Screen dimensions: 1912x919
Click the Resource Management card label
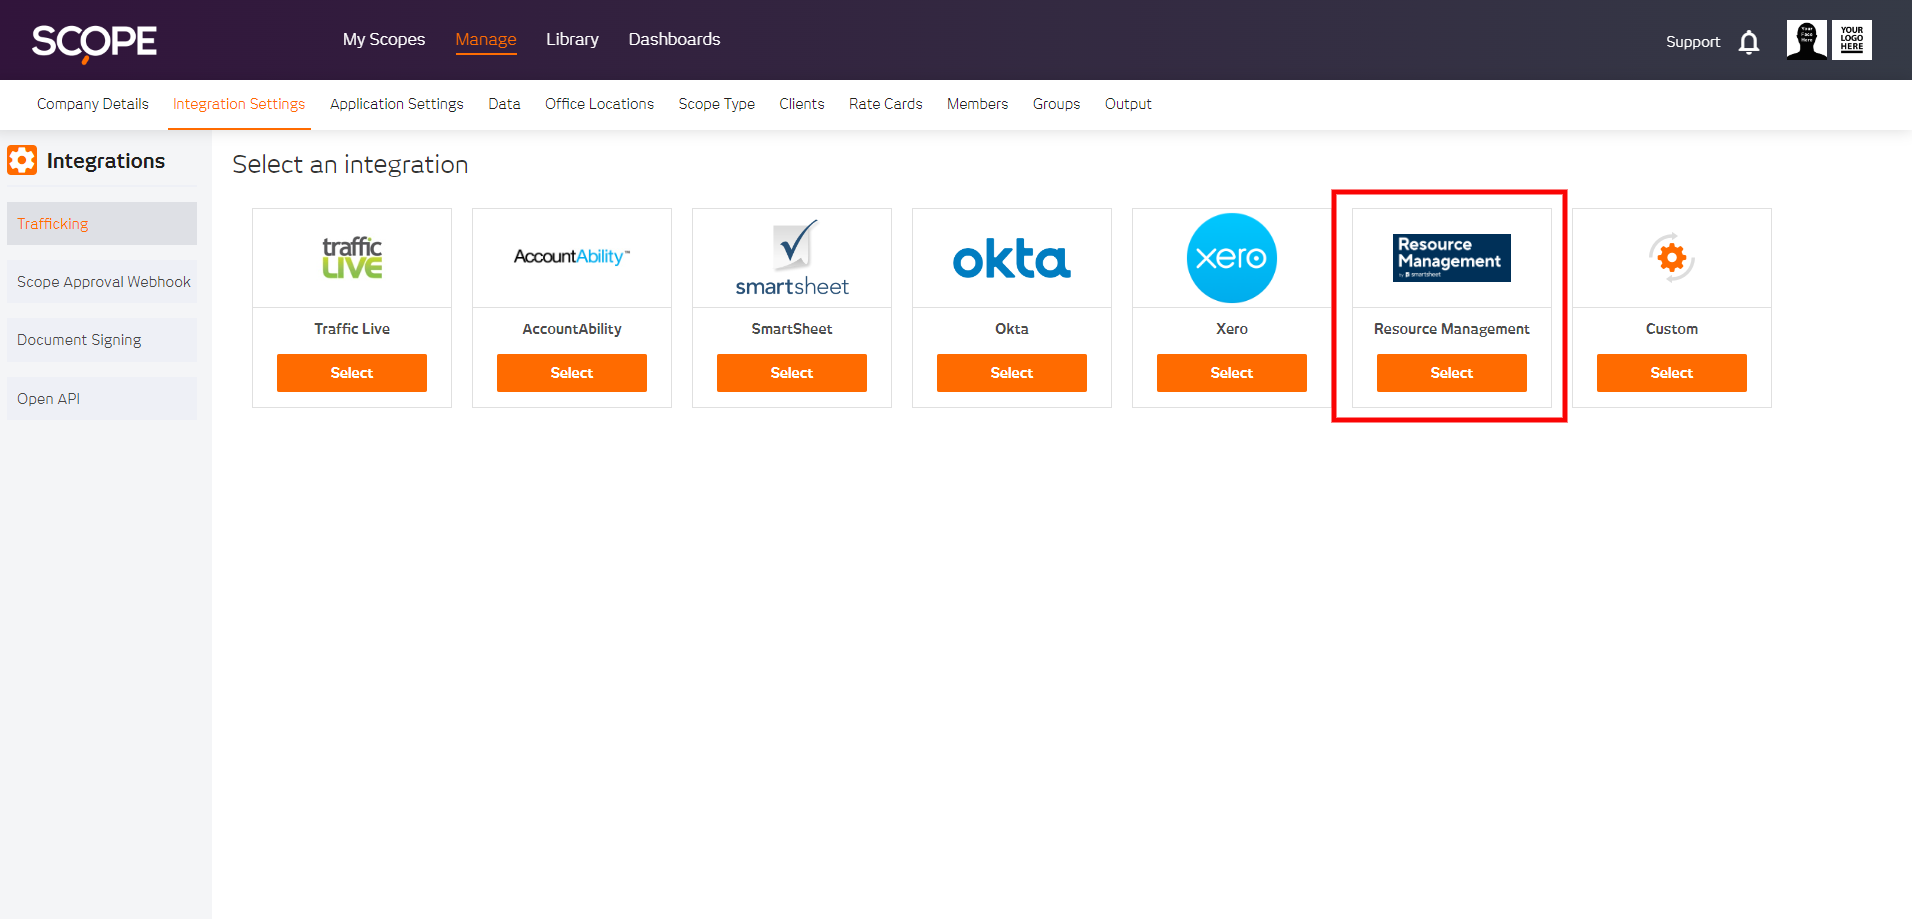pos(1452,329)
